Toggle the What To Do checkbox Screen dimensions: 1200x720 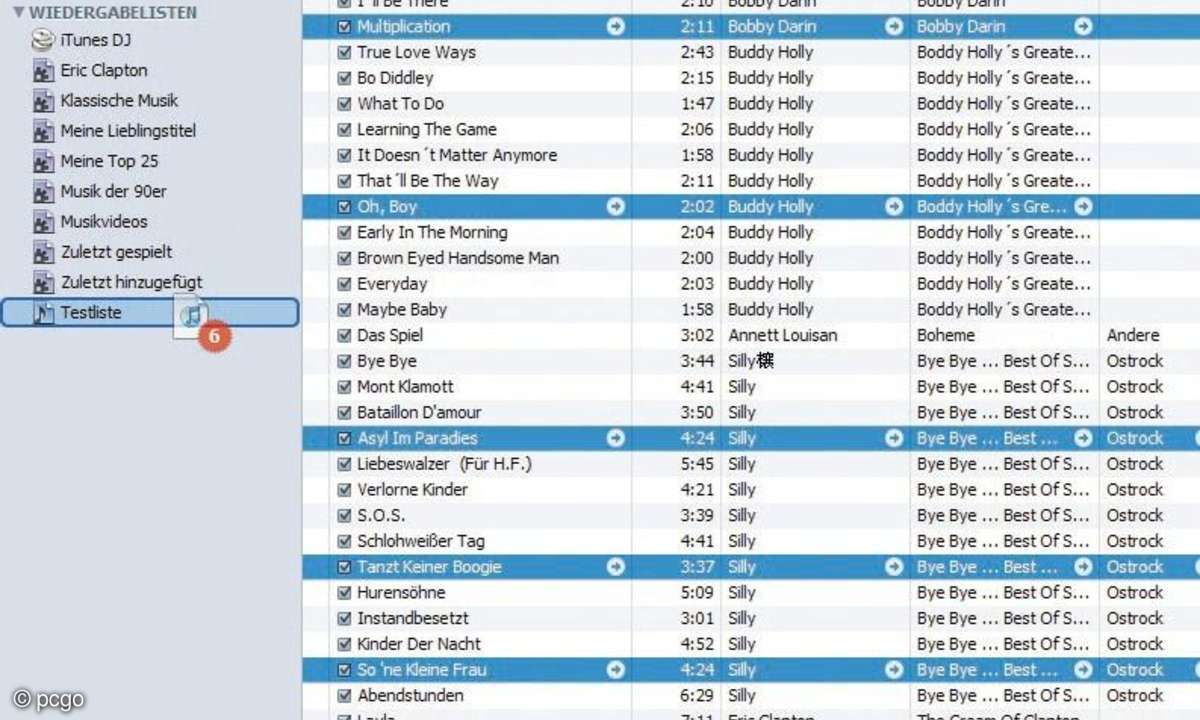(x=344, y=104)
